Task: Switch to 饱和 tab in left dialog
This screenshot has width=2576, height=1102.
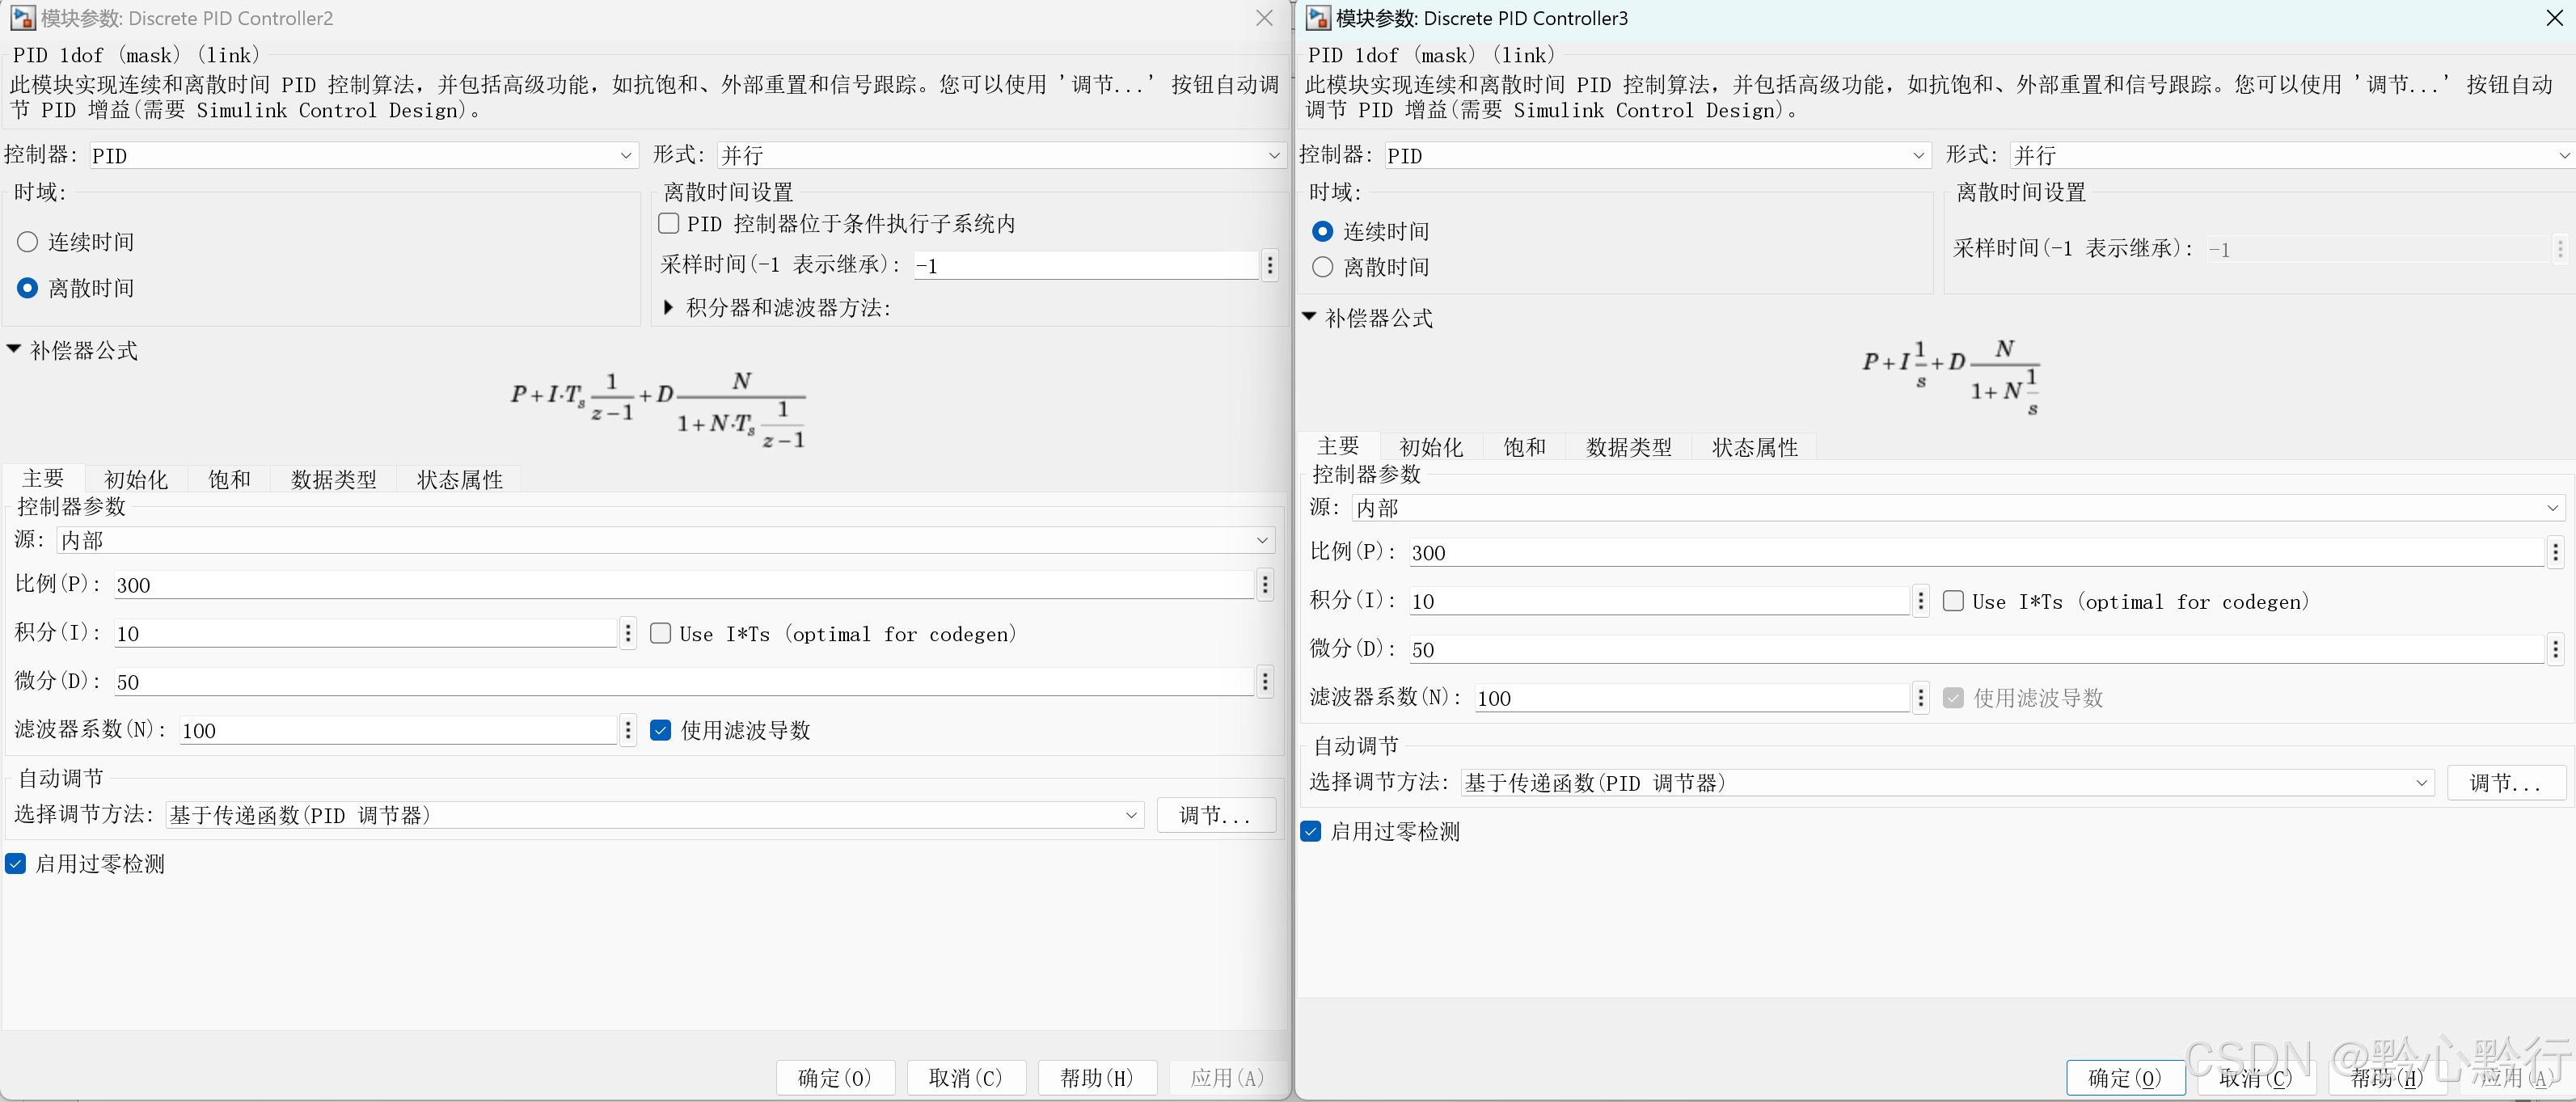Action: pyautogui.click(x=229, y=479)
